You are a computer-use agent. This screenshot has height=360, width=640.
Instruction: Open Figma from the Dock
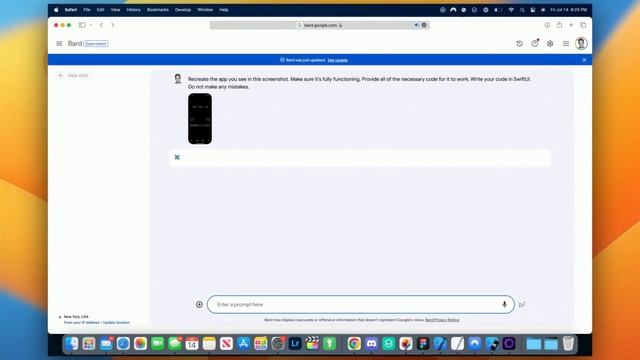(x=423, y=344)
